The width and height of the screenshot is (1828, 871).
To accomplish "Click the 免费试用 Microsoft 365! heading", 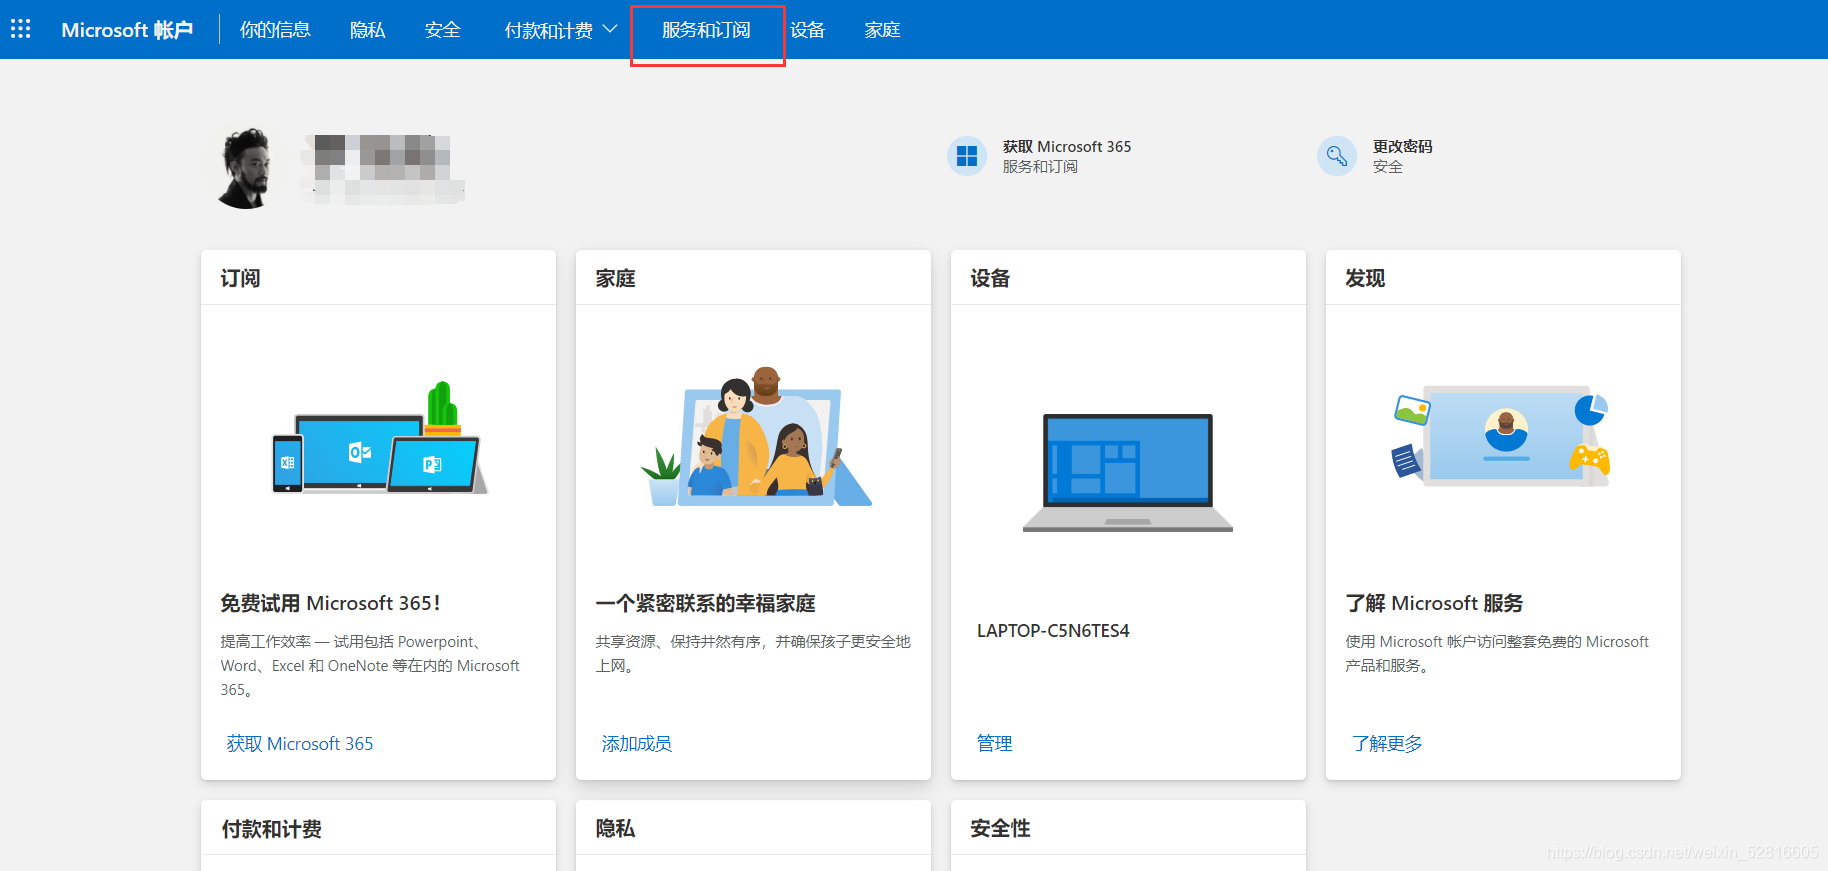I will point(330,603).
